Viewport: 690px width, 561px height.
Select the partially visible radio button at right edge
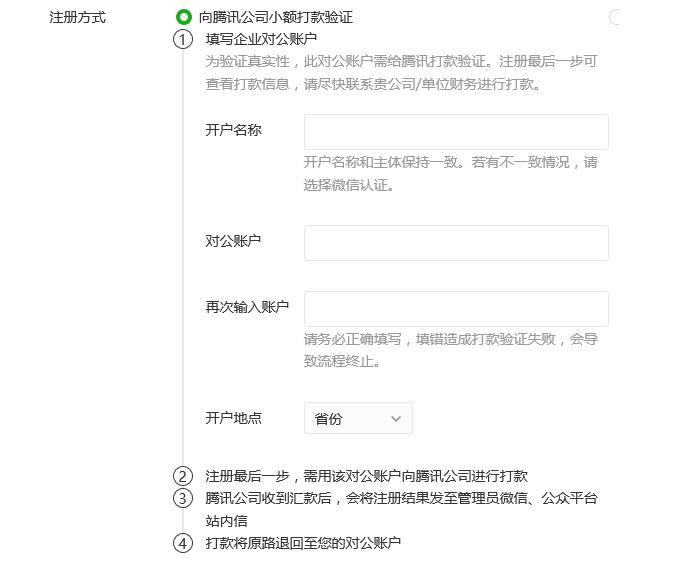pos(615,17)
